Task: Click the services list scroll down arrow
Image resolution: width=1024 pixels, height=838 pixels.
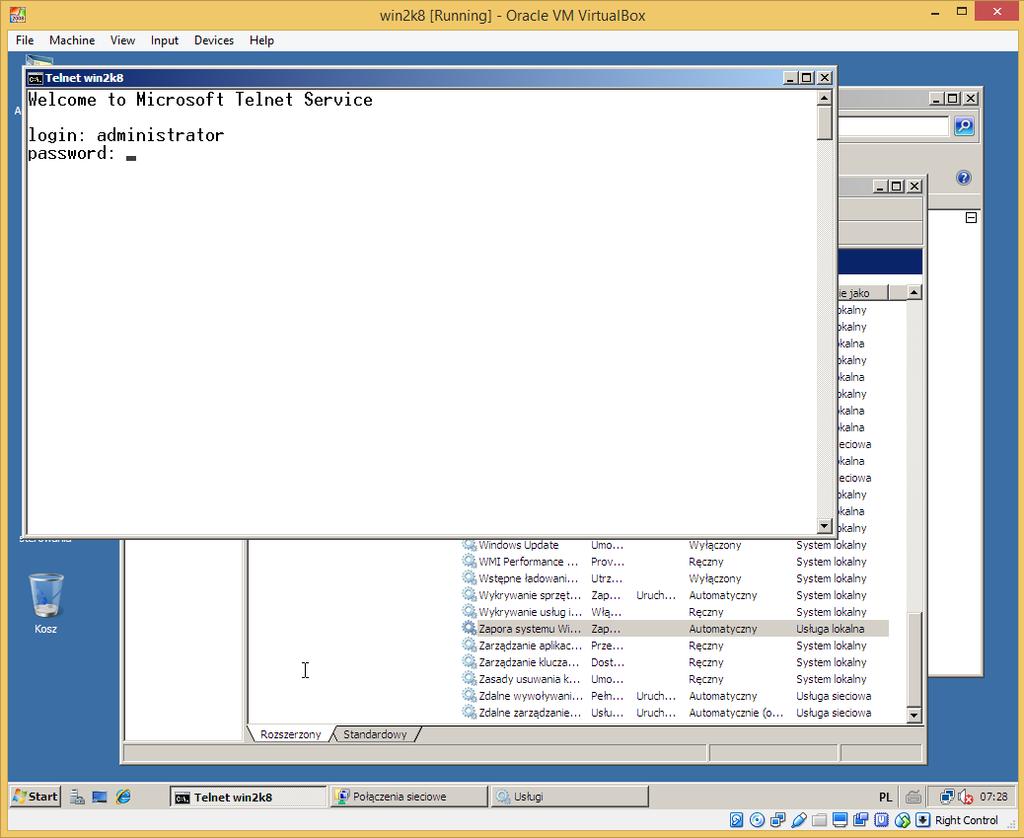Action: 914,715
